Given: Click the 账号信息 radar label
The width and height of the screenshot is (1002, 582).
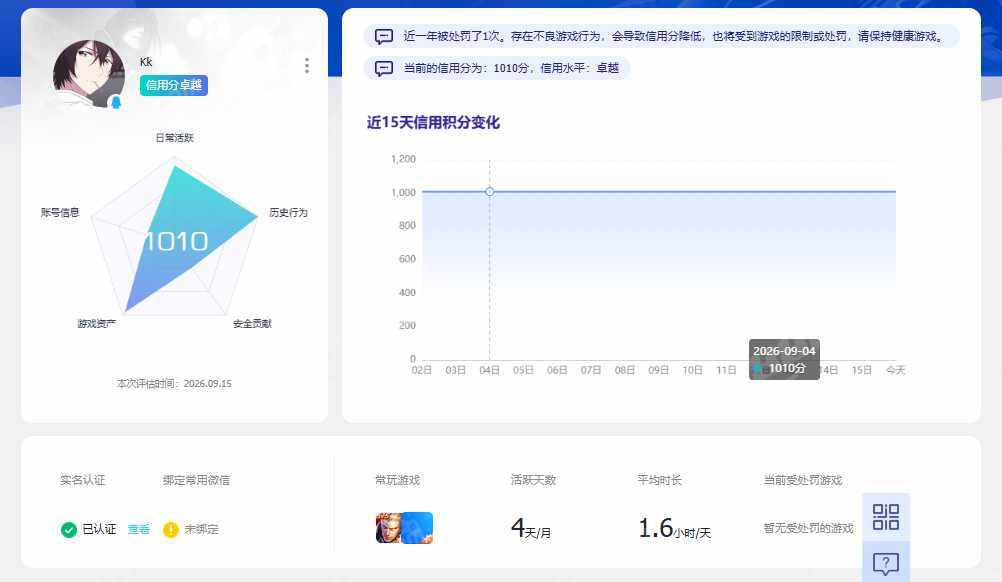Looking at the screenshot, I should 59,213.
